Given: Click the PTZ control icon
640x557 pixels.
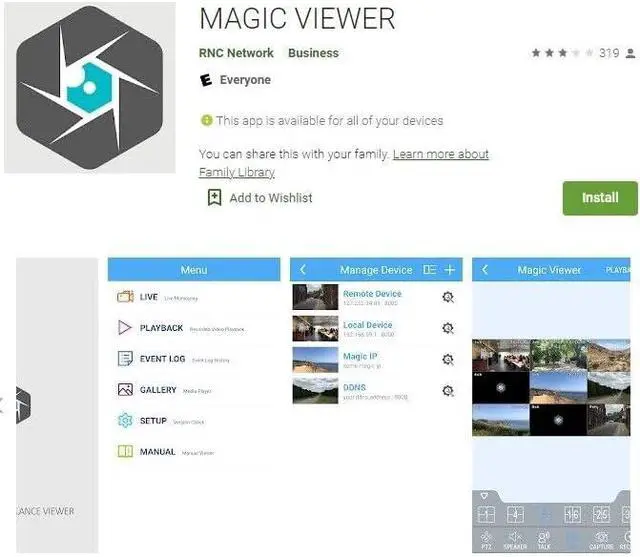Looking at the screenshot, I should (x=486, y=540).
